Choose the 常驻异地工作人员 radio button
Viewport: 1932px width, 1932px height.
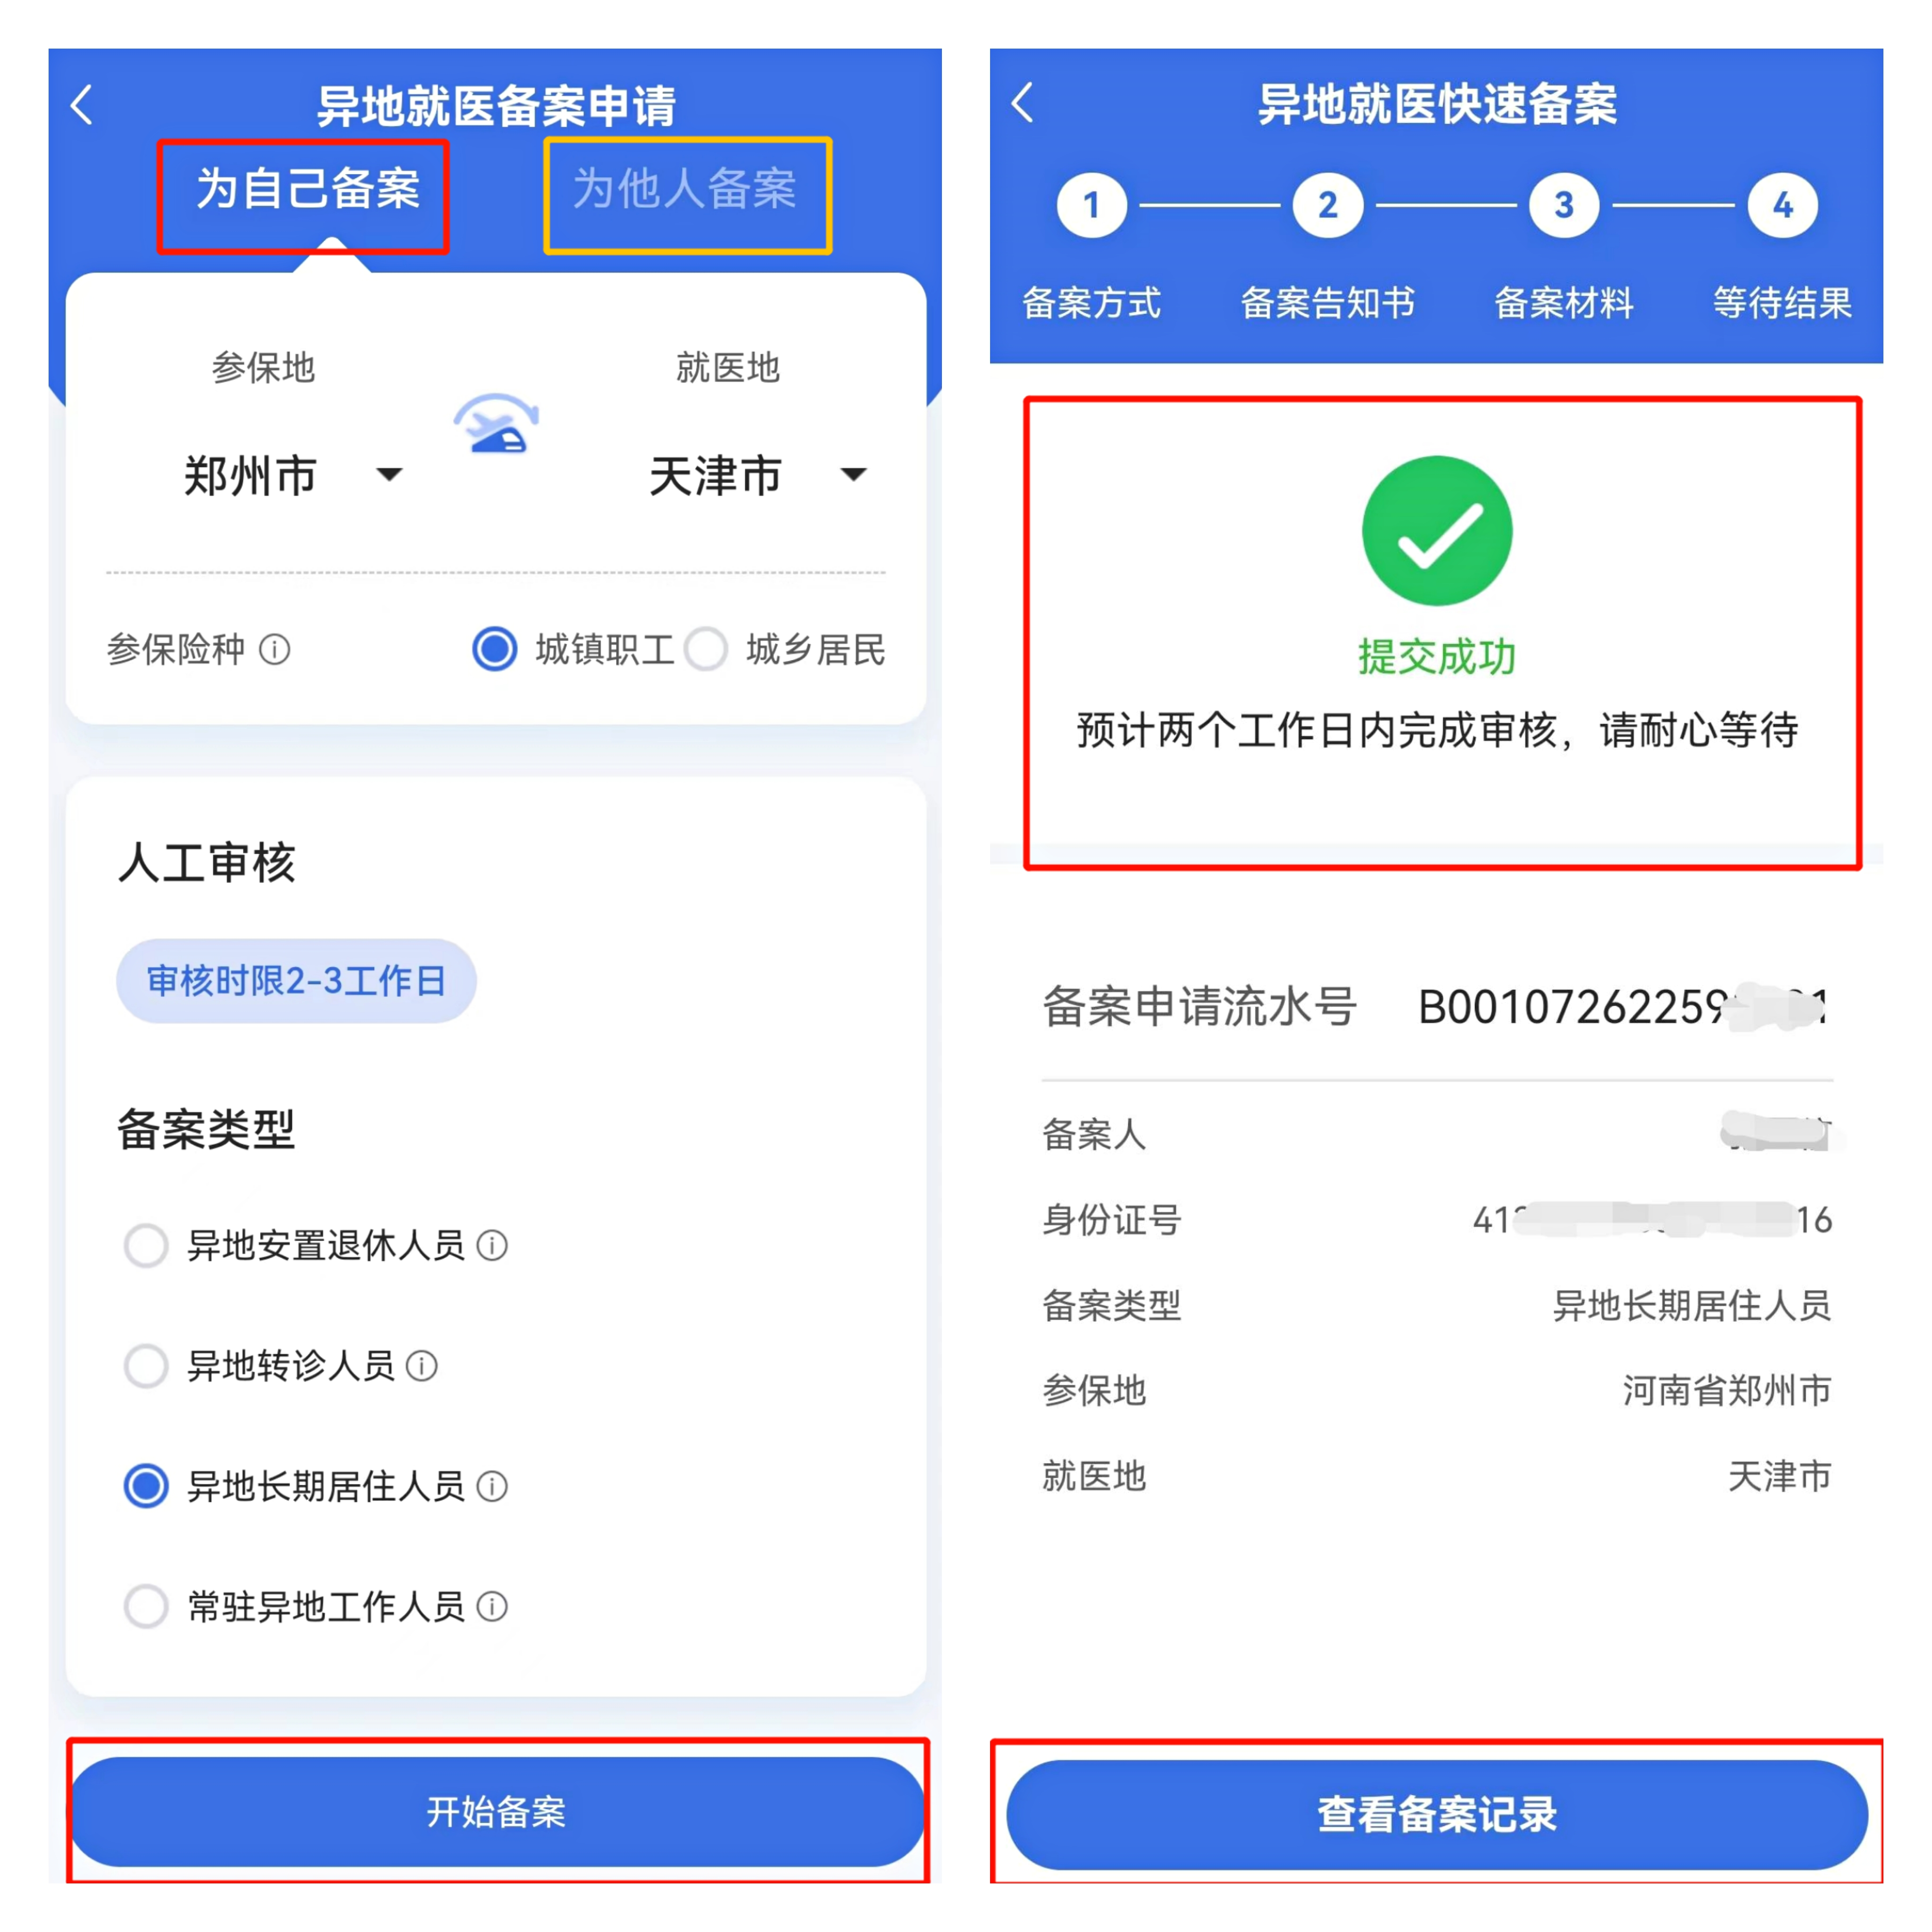coord(146,1607)
